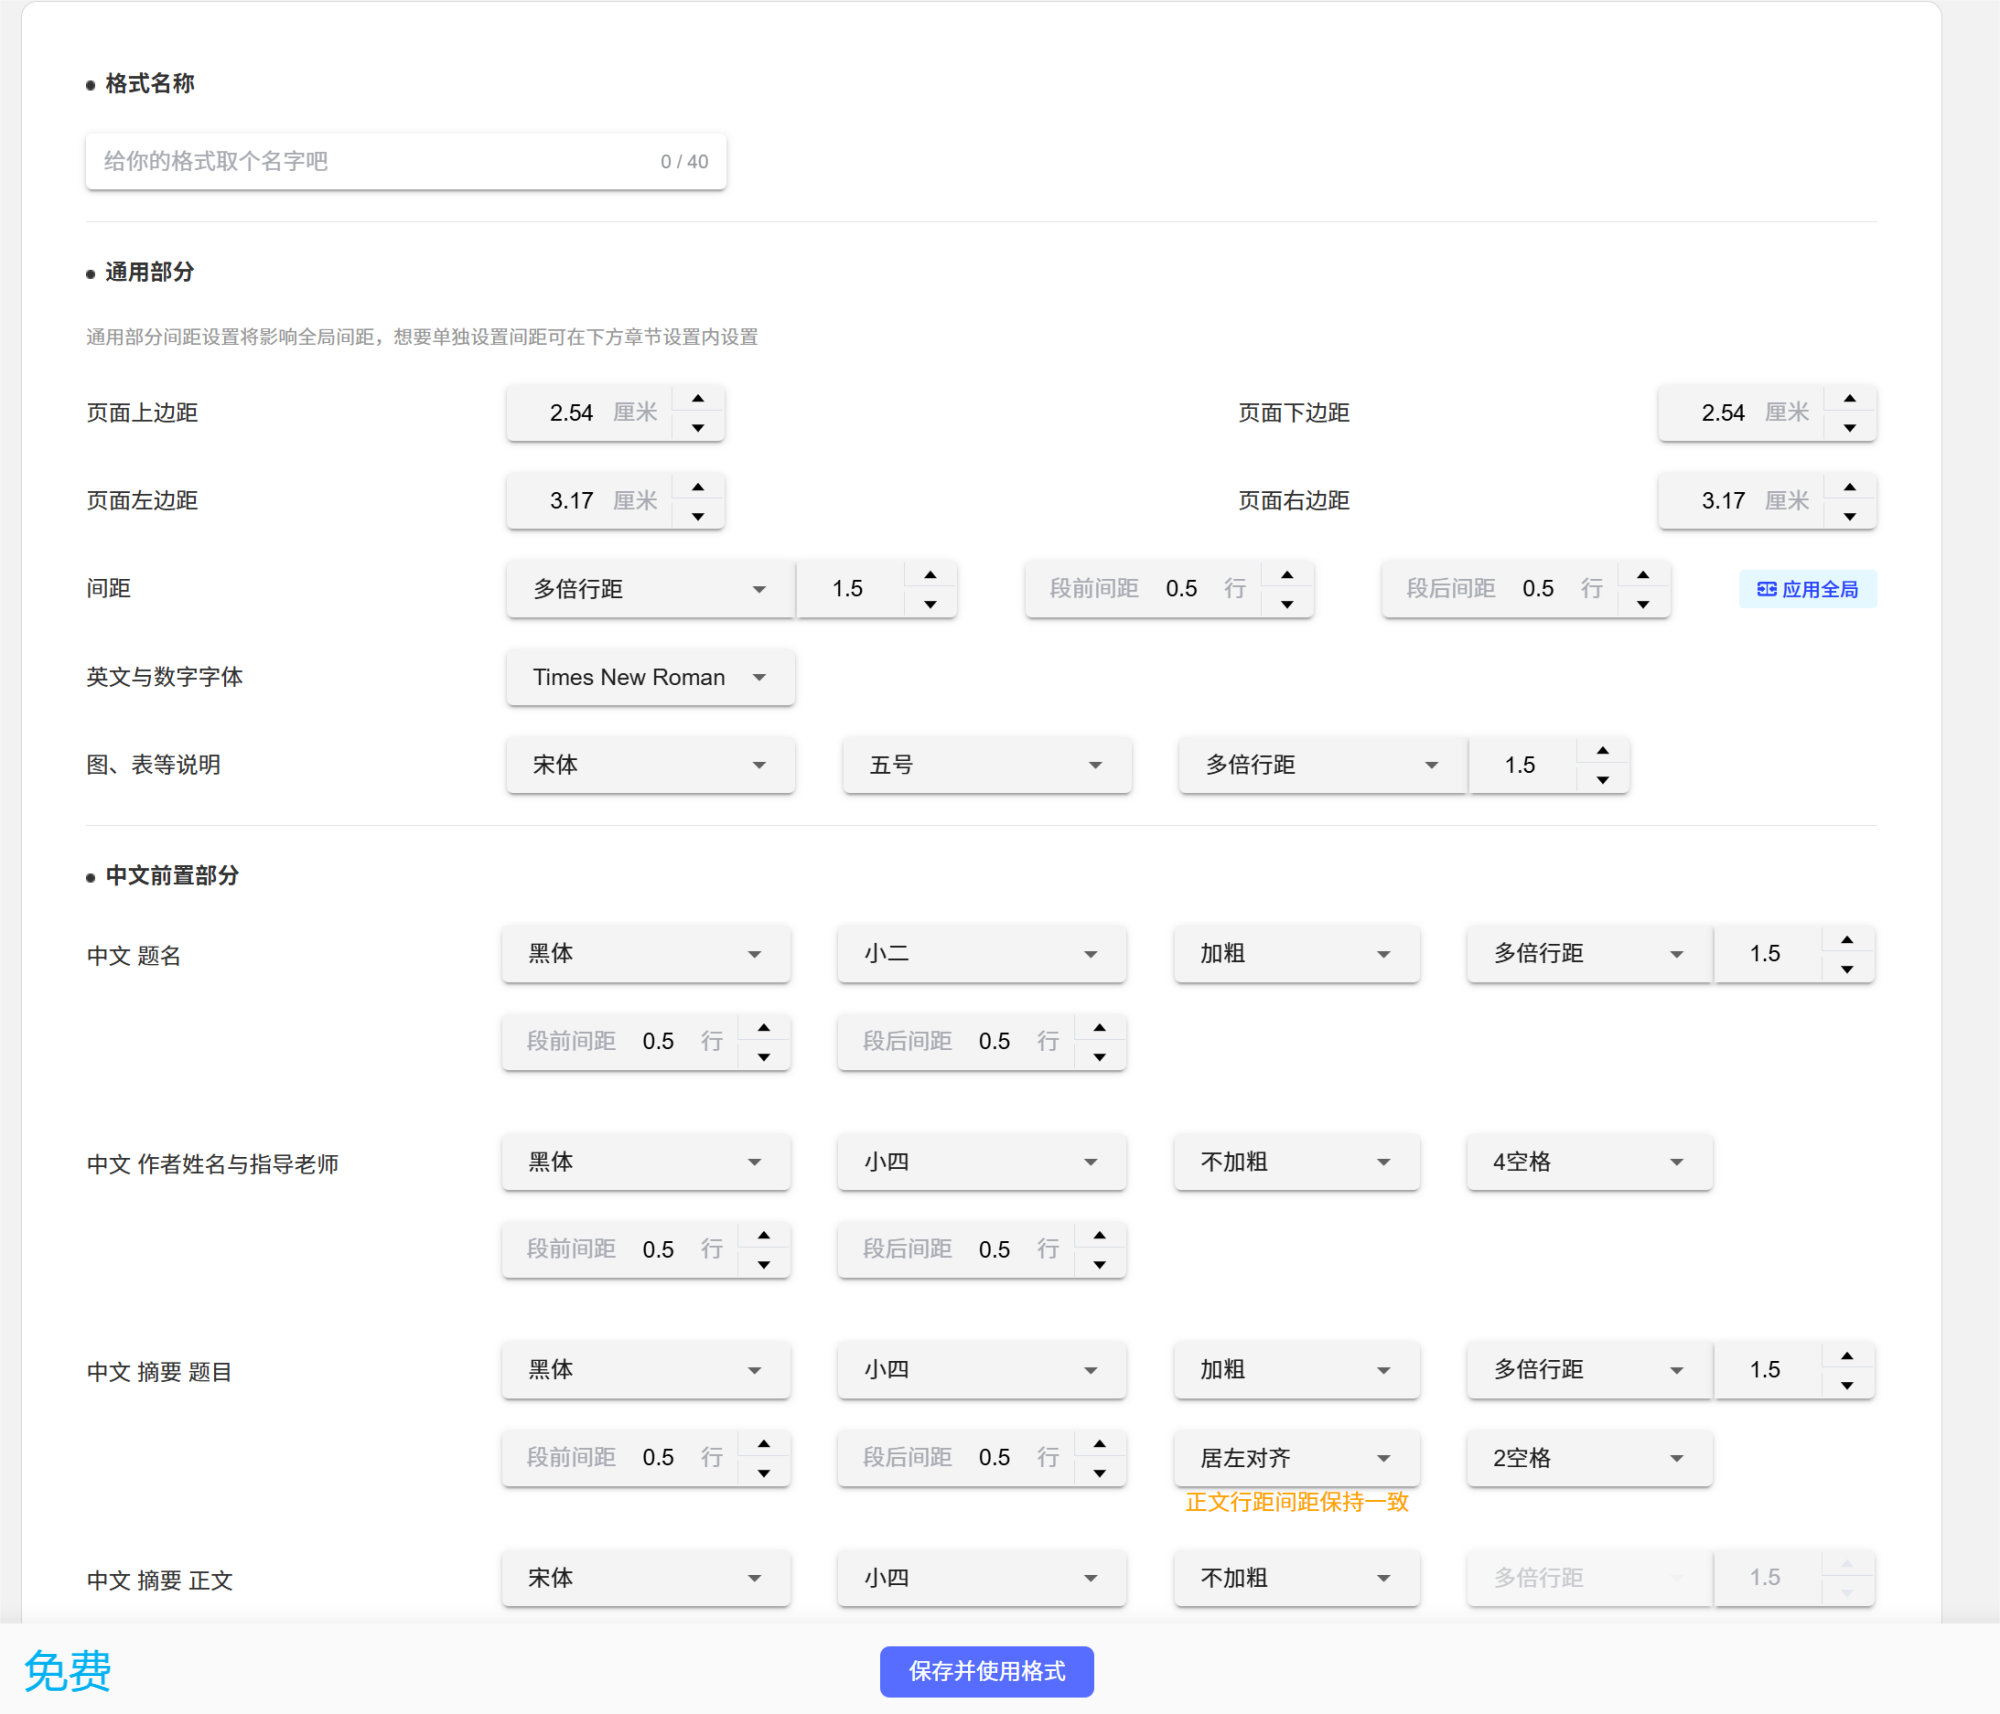Decrease global 段前间距 value
This screenshot has height=1714, width=2000.
point(1287,604)
